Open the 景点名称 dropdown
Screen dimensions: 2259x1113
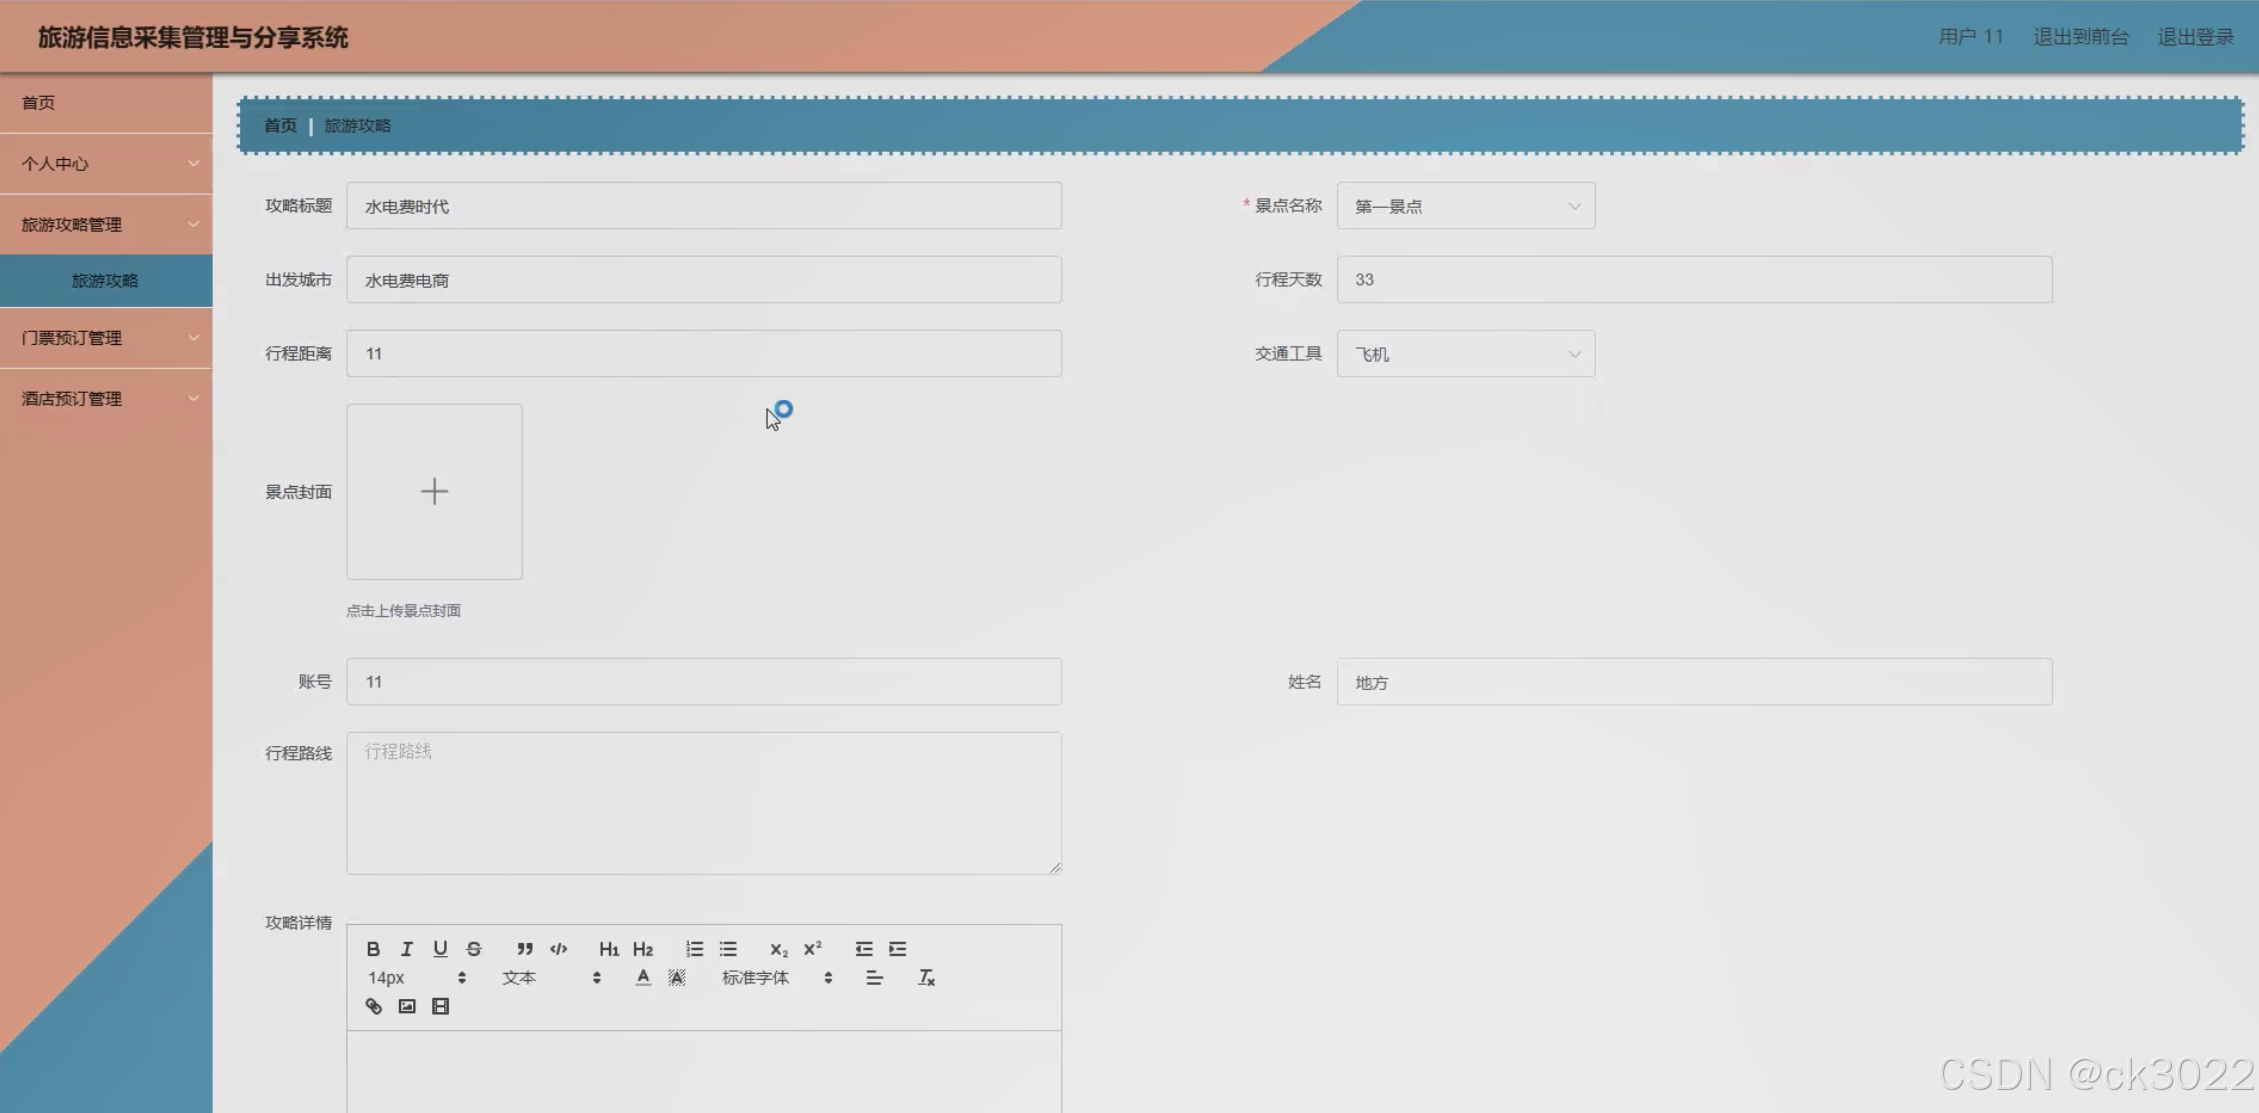pos(1465,206)
